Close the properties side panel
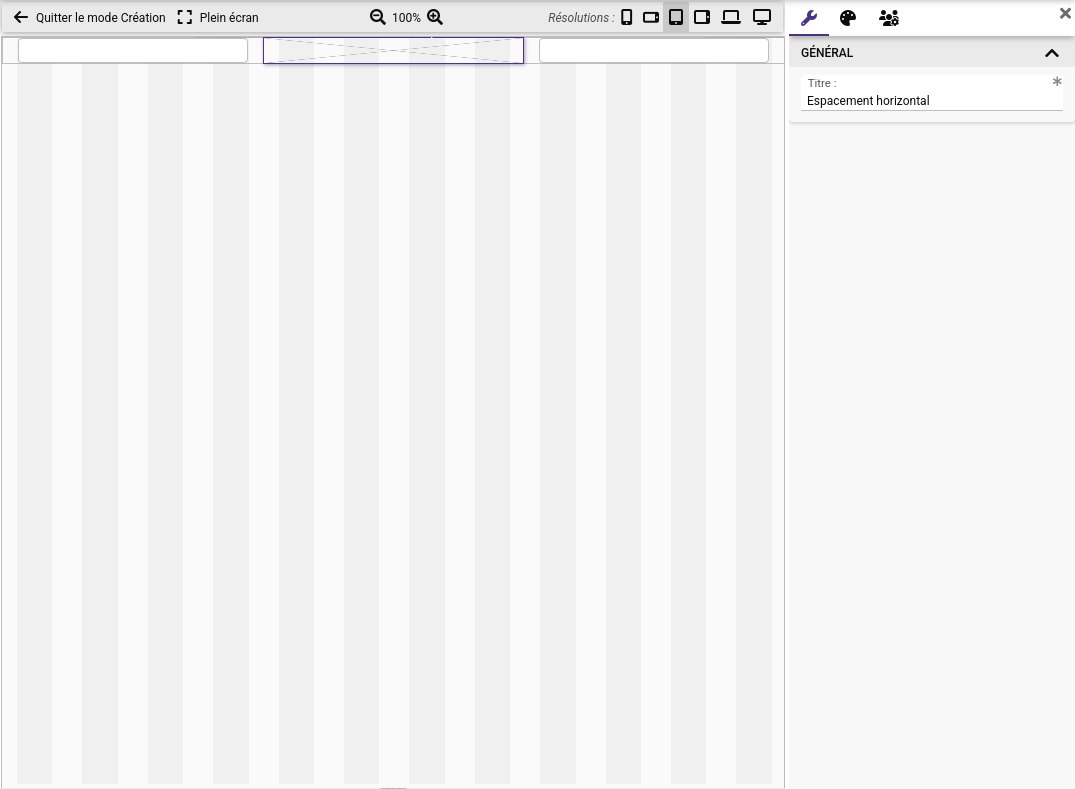The image size is (1075, 789). (1065, 13)
